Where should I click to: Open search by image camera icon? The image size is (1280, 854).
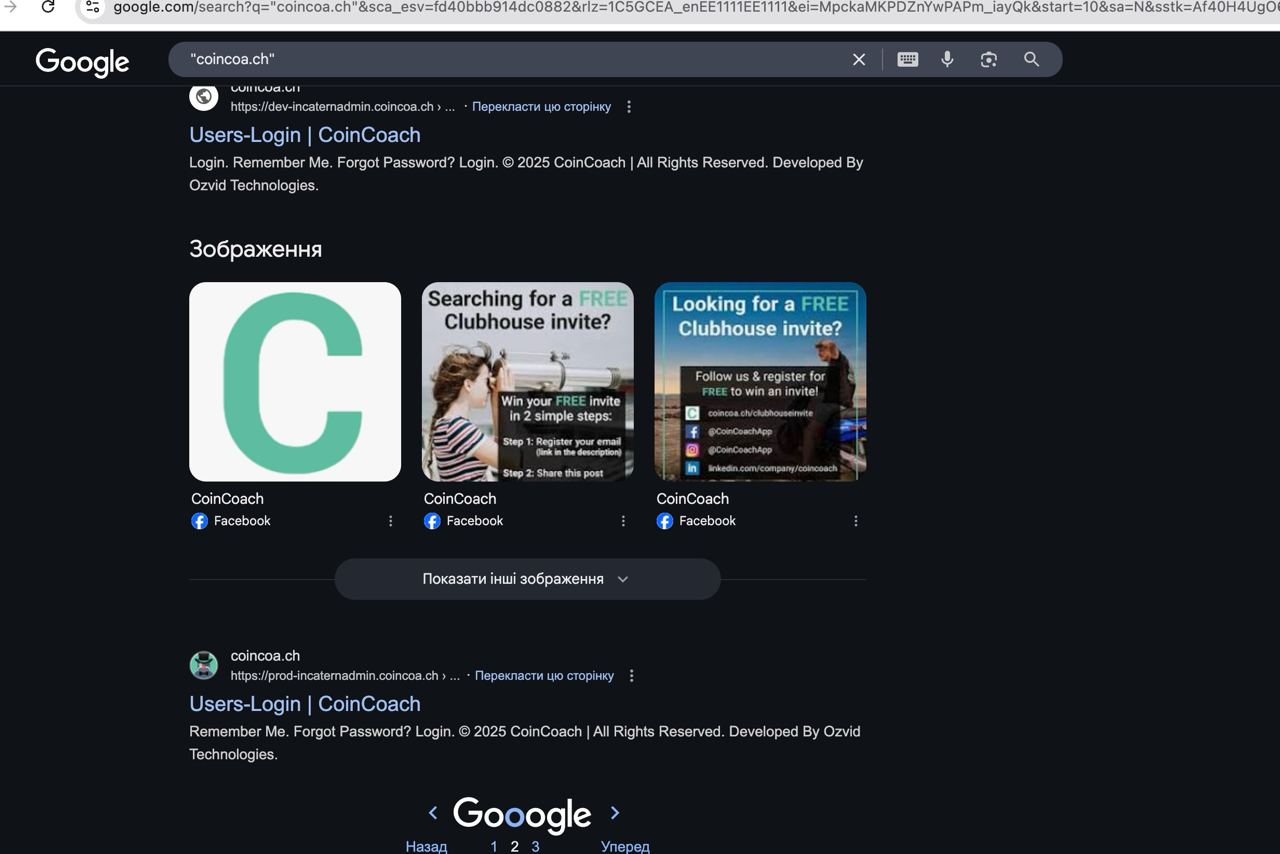click(x=988, y=60)
